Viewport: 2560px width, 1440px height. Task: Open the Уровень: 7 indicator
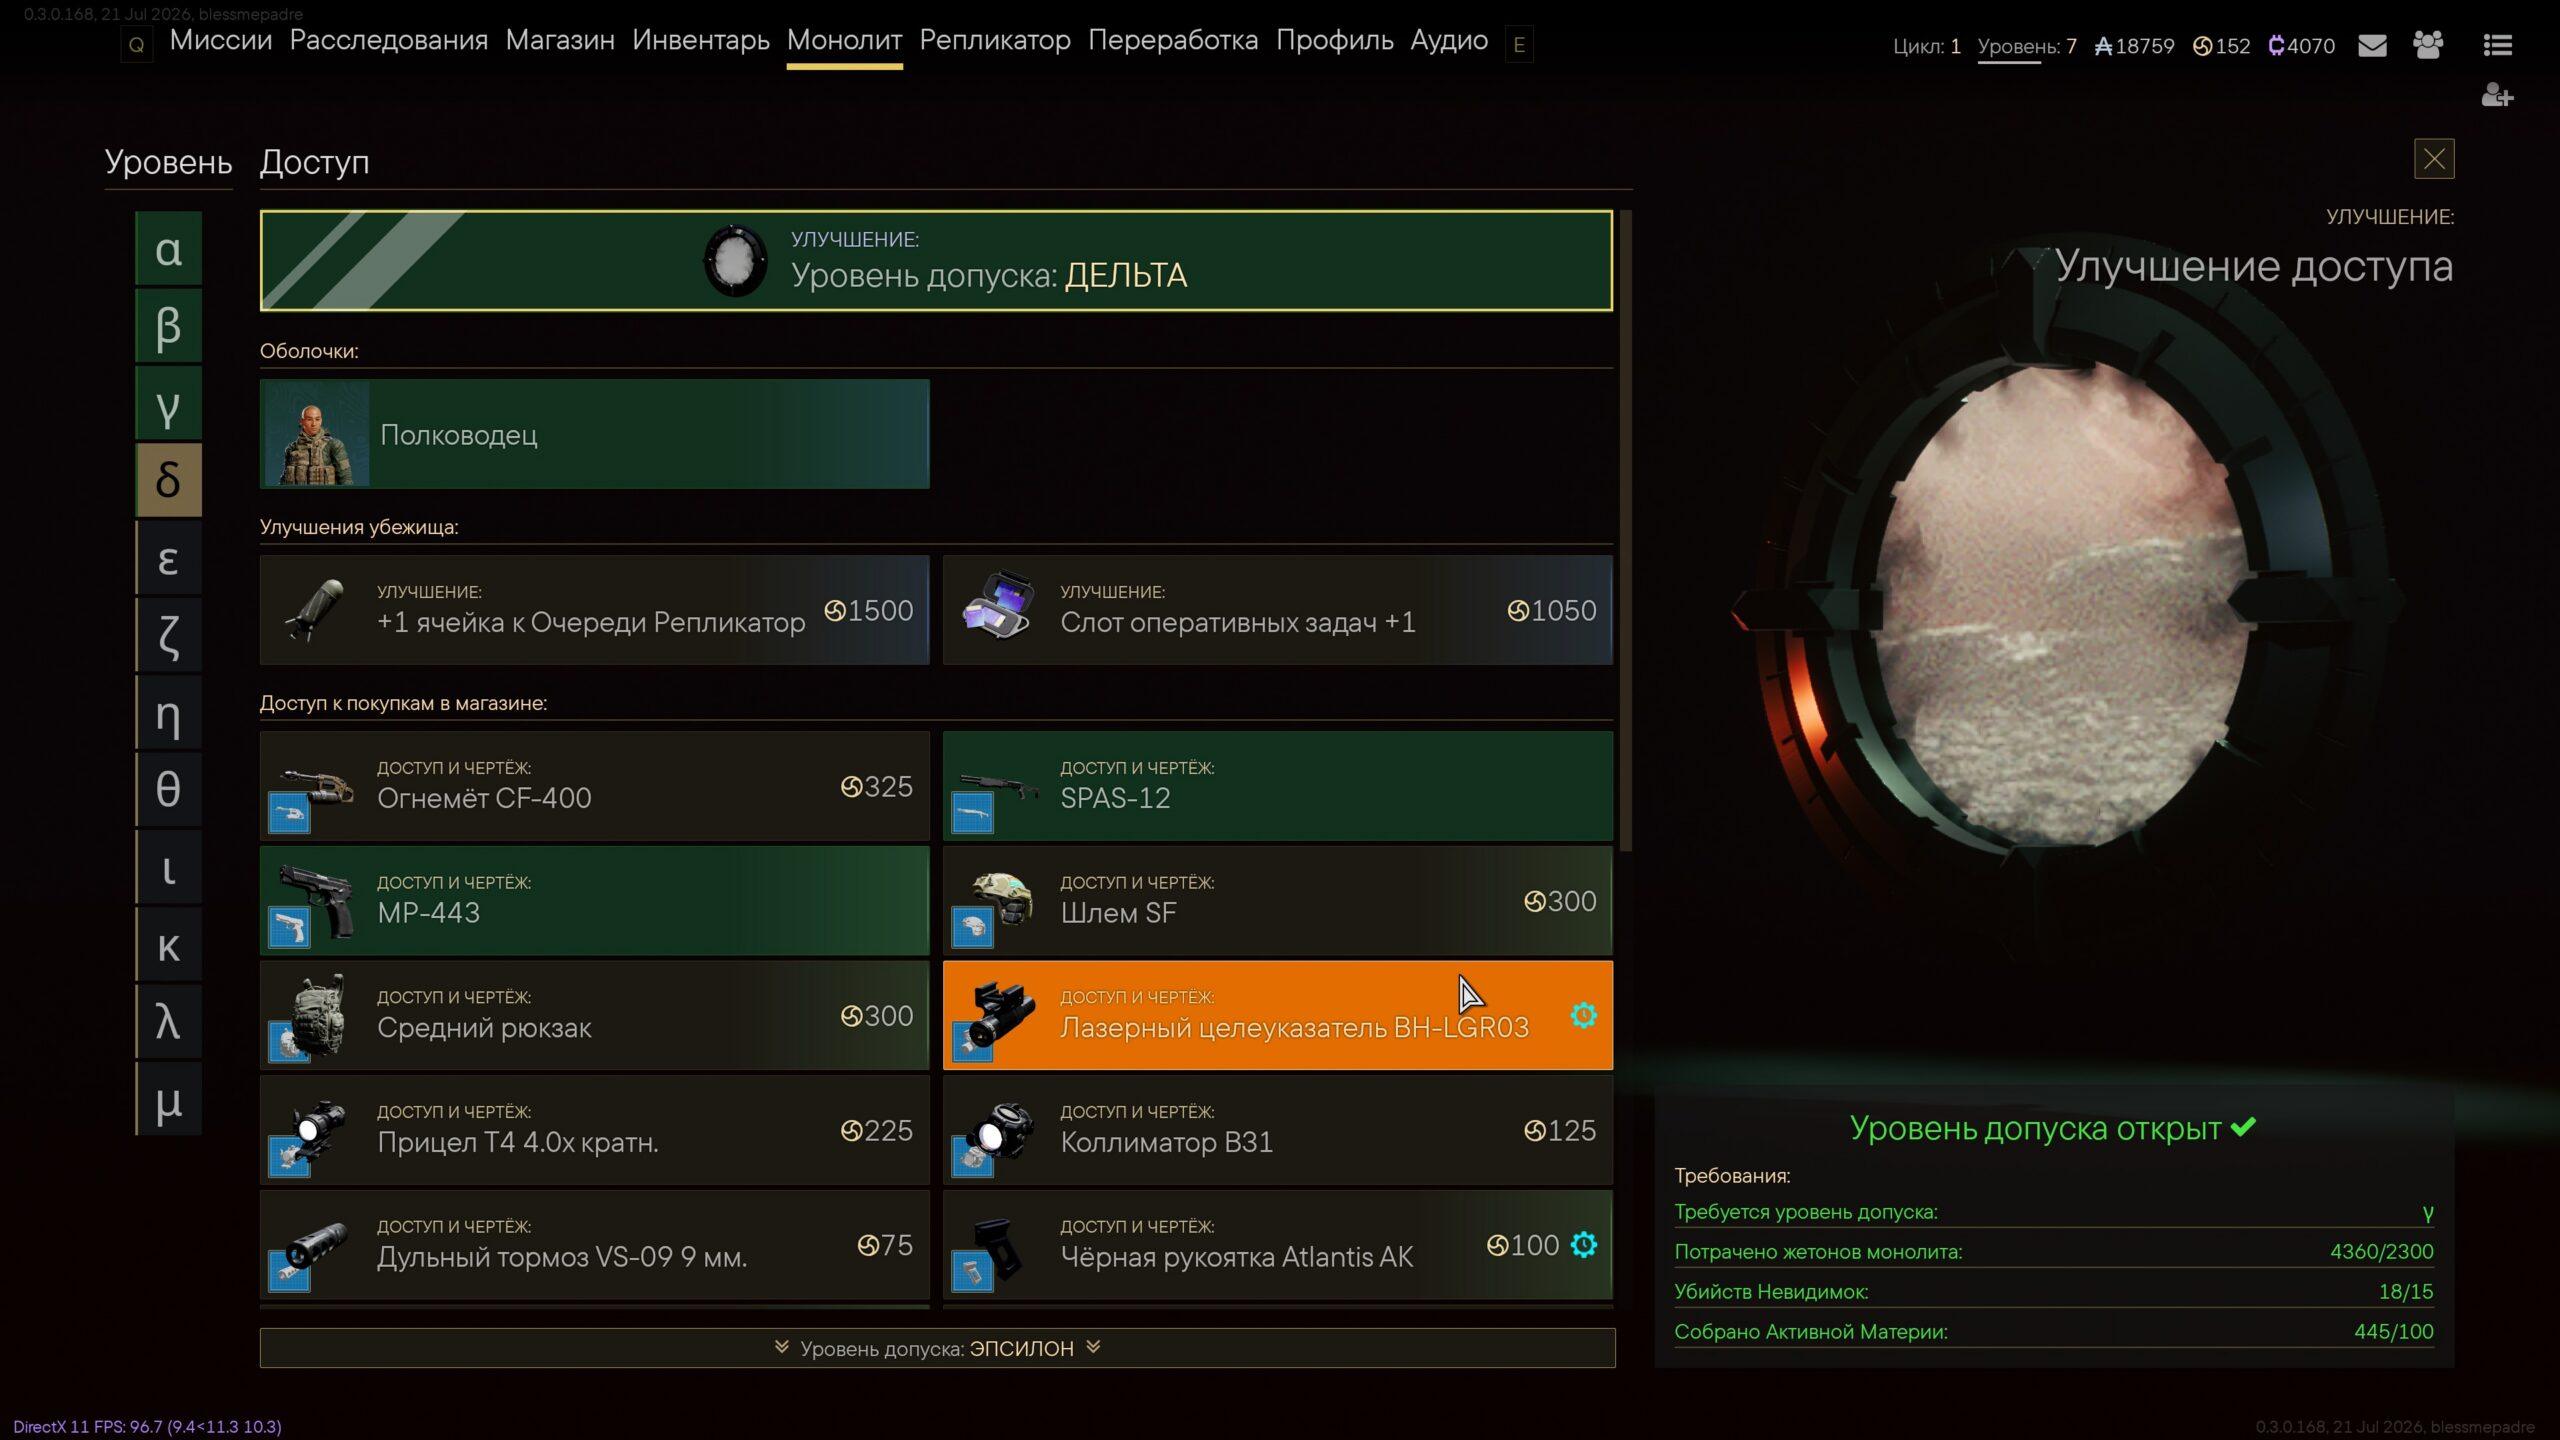point(2027,46)
